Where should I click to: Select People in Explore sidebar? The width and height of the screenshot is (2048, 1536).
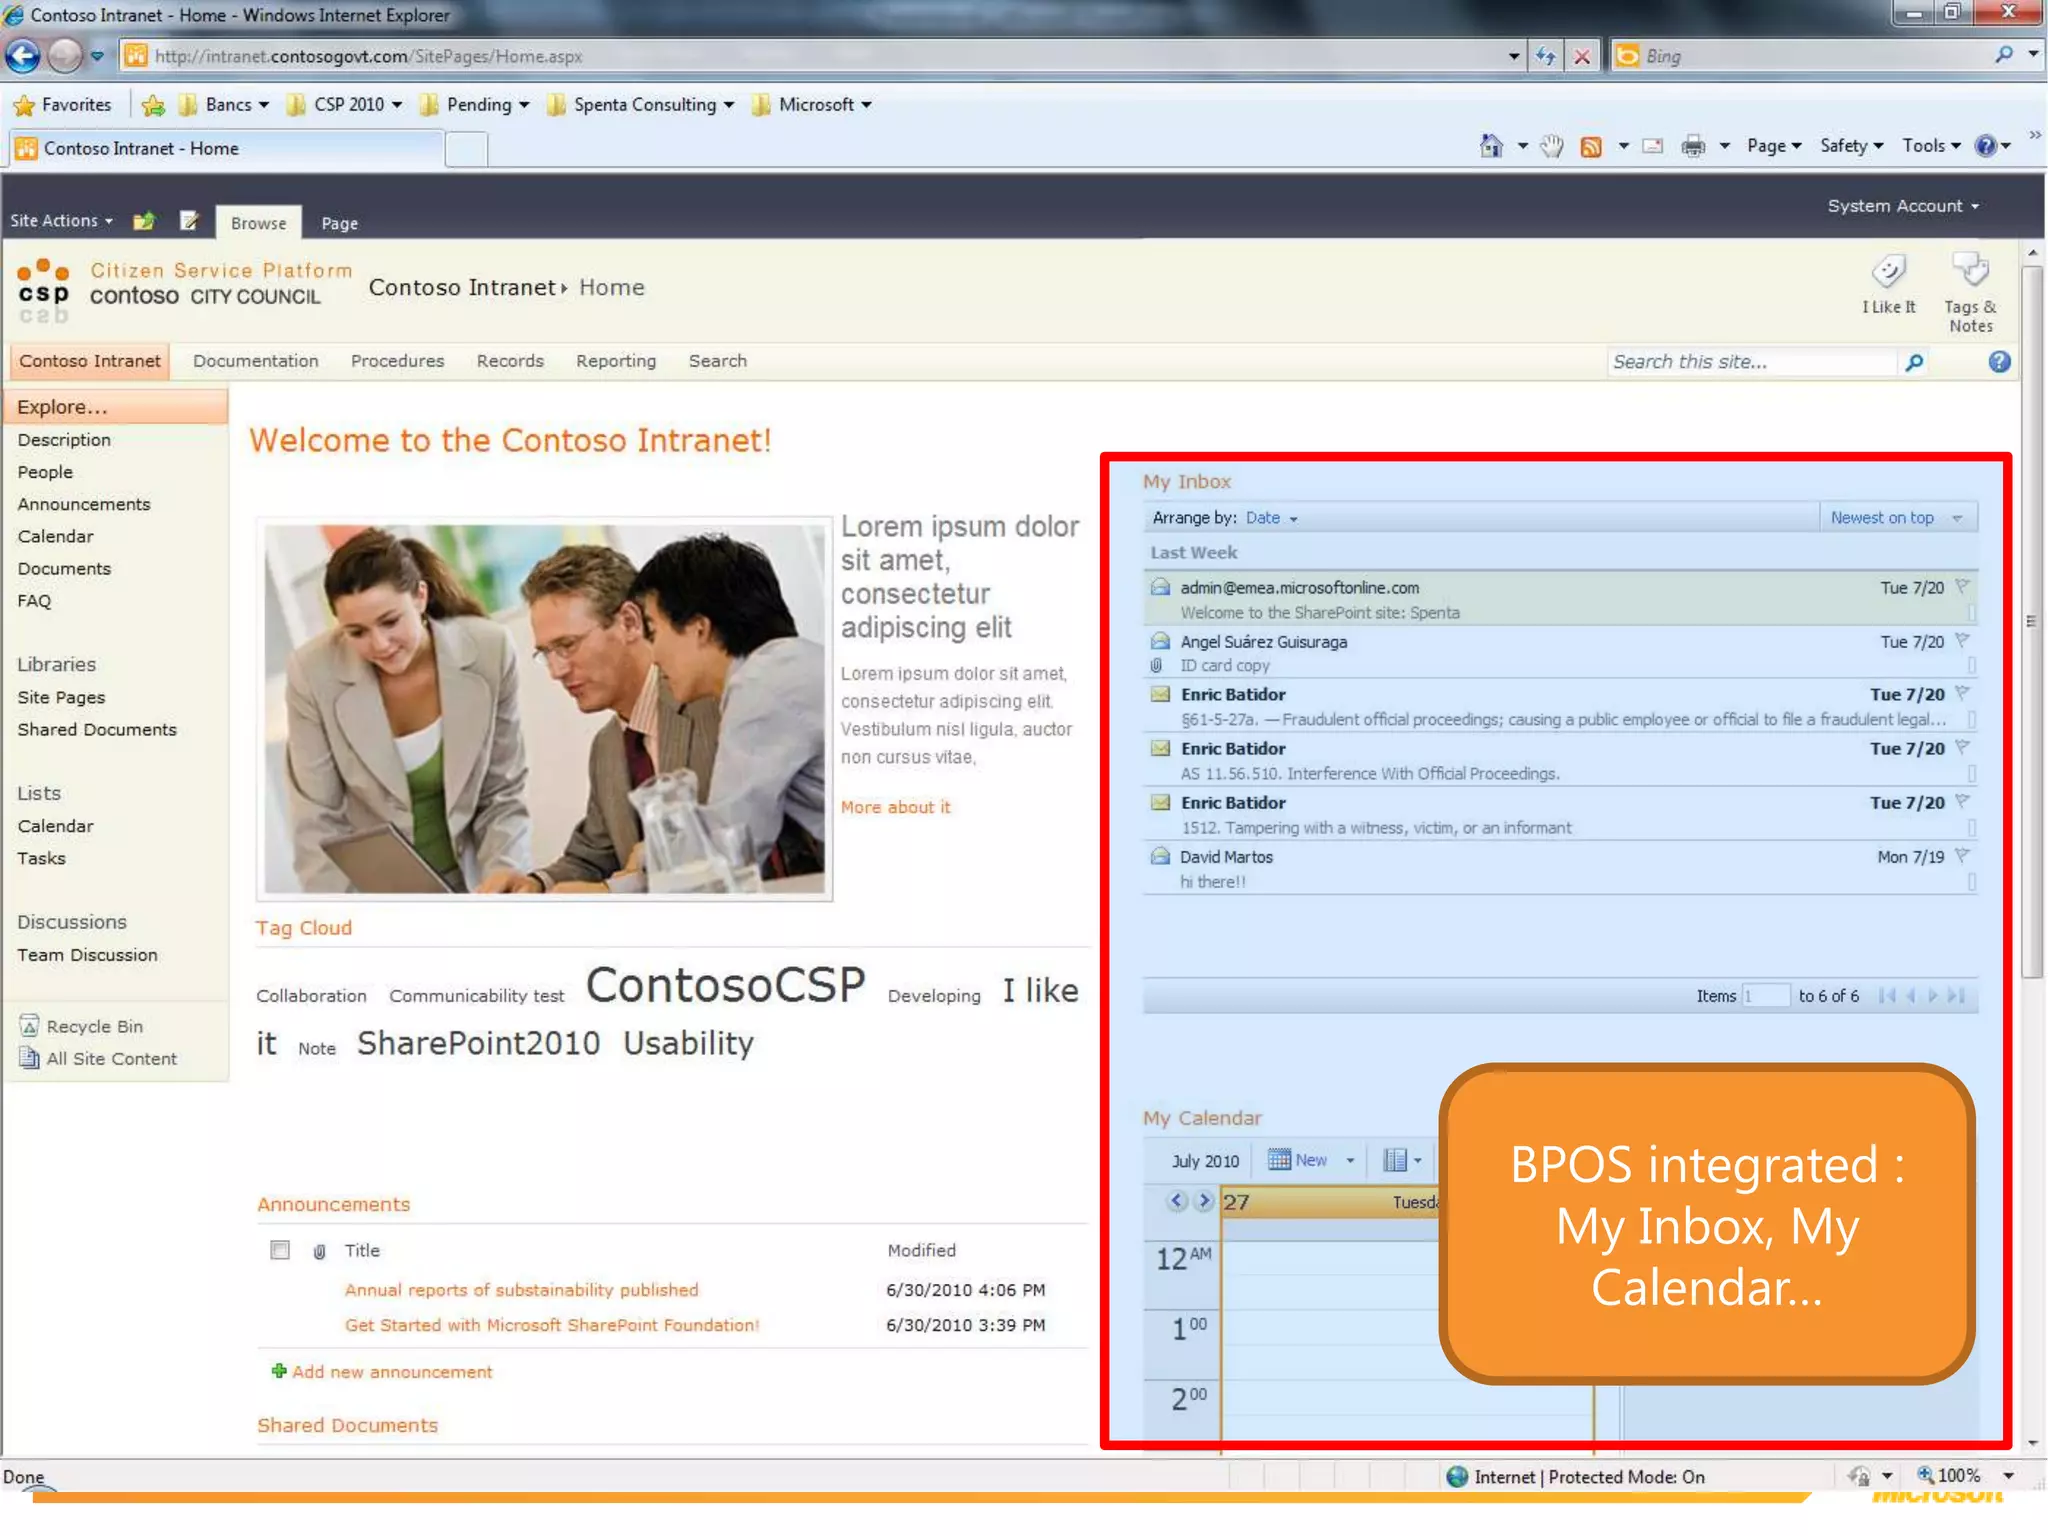pos(45,472)
